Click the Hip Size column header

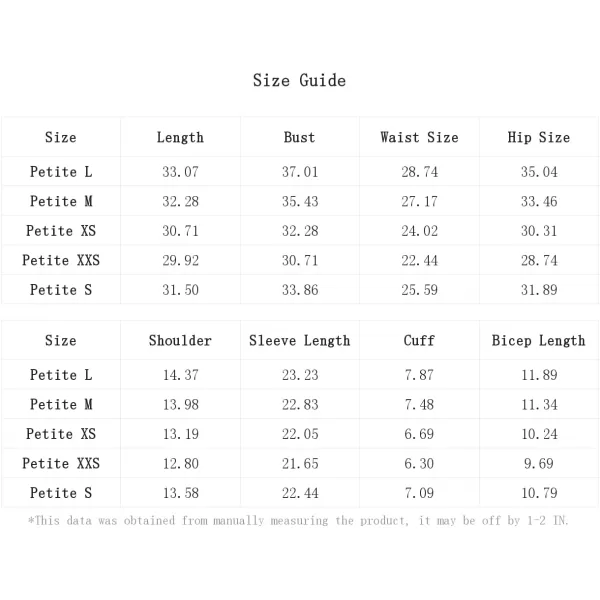click(539, 137)
